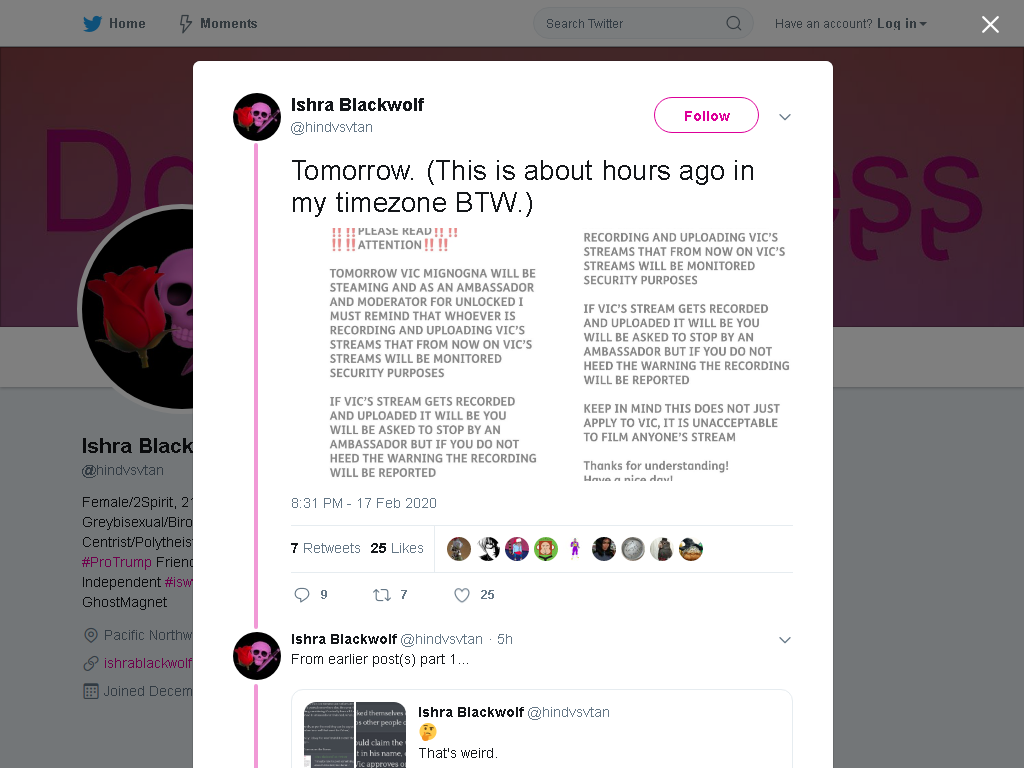
Task: Open quoted tweet saying That's weird
Action: pos(541,729)
